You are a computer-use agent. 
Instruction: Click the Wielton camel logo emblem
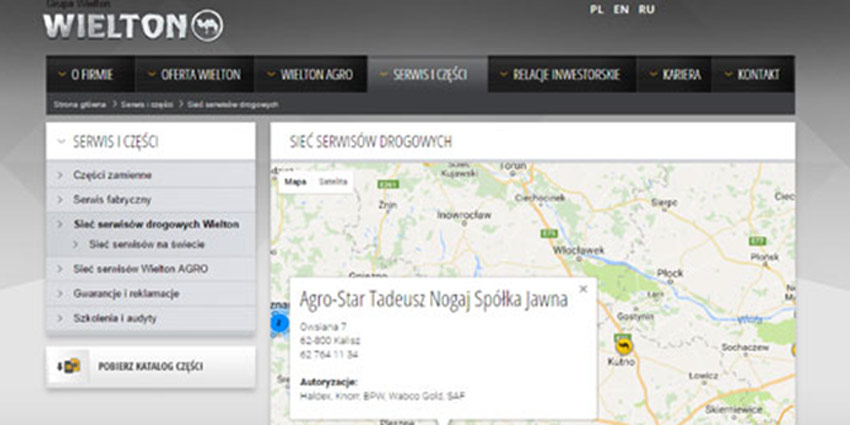[207, 25]
